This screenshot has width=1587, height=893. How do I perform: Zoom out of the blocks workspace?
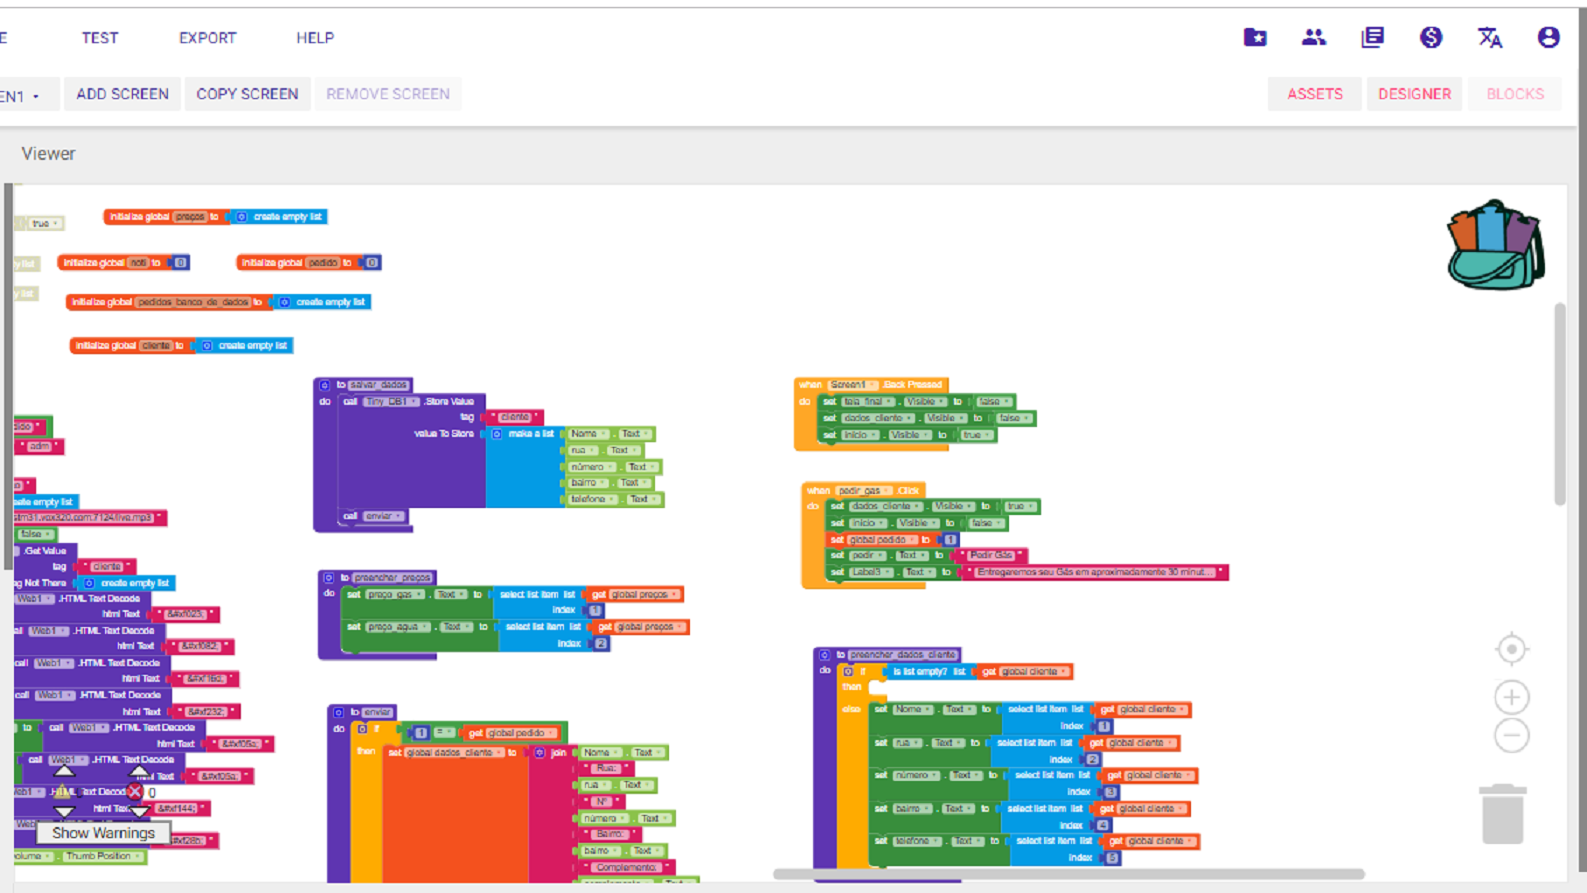click(1511, 736)
